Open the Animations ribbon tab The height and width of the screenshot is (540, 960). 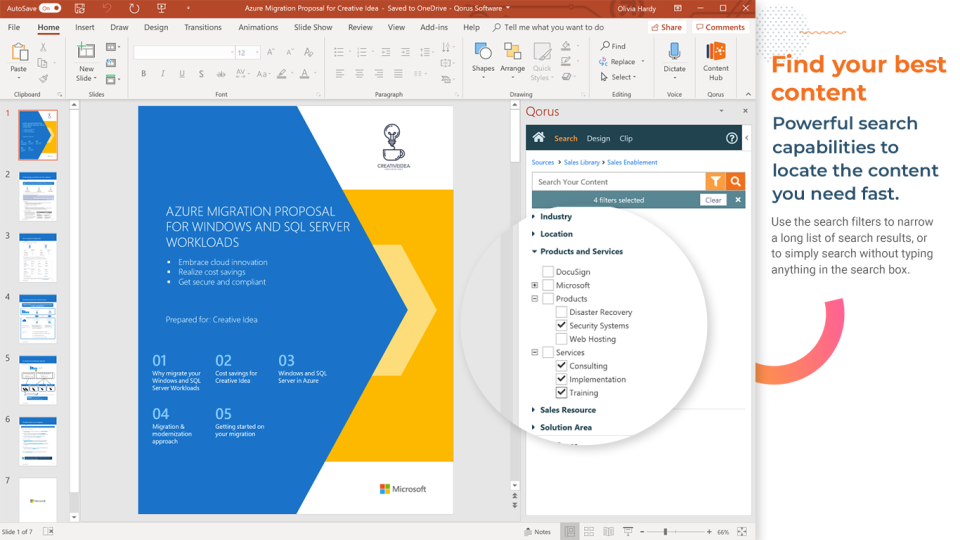(x=258, y=27)
